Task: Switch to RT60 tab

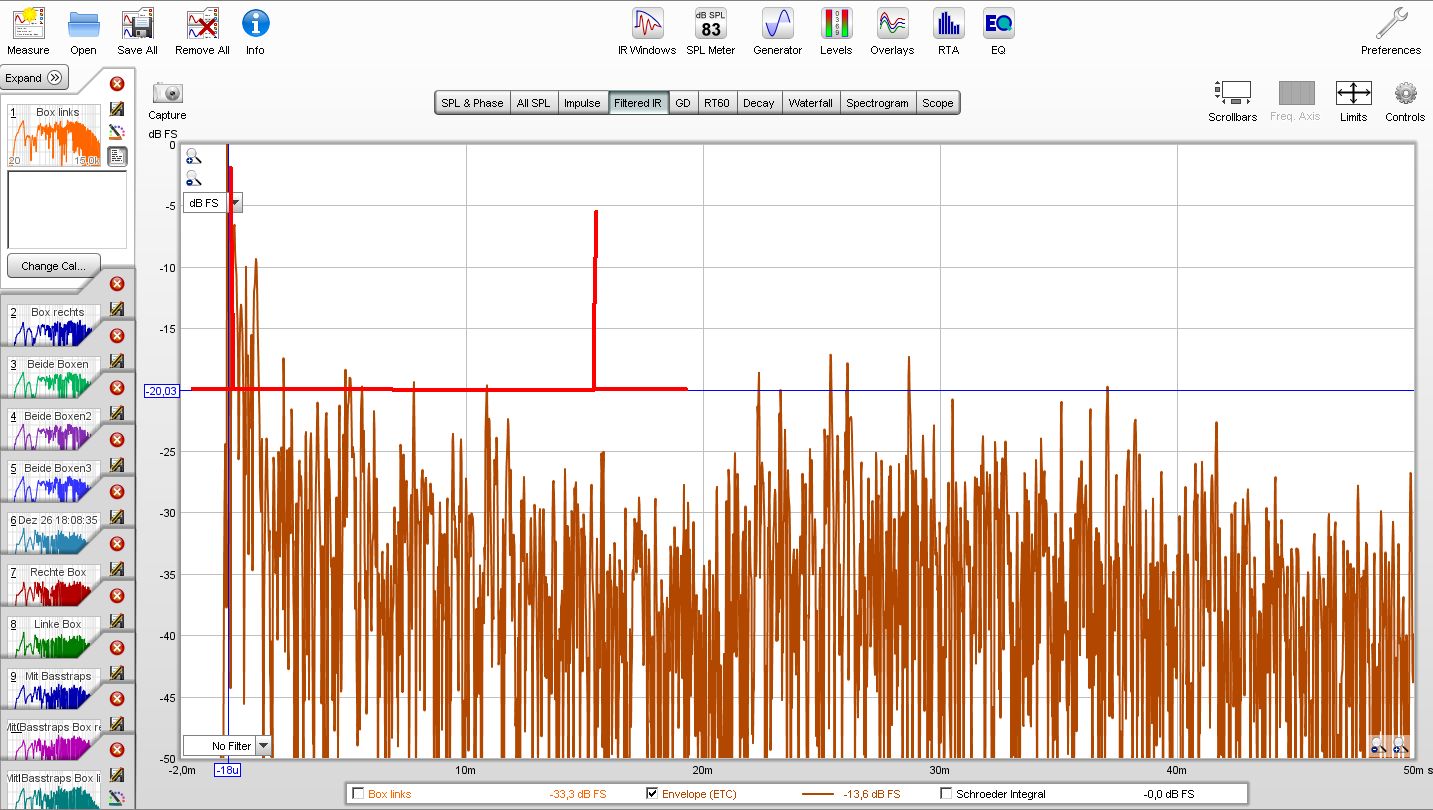Action: pos(716,103)
